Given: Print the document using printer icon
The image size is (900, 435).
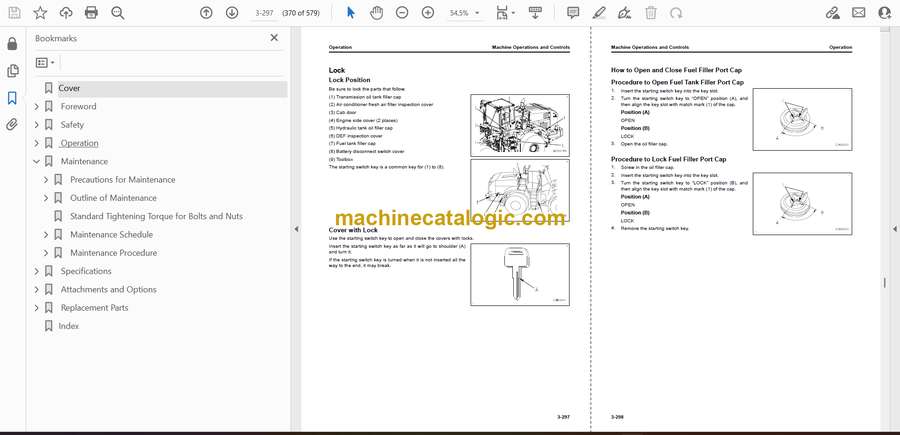Looking at the screenshot, I should [x=92, y=13].
